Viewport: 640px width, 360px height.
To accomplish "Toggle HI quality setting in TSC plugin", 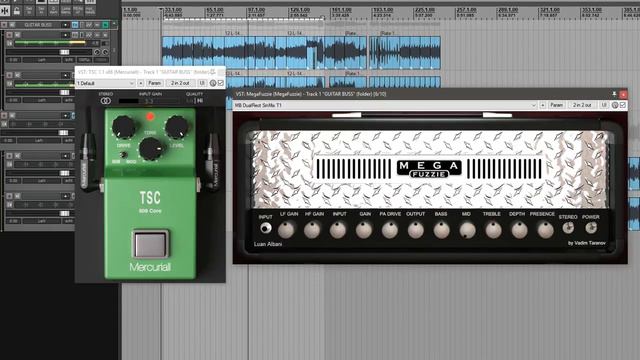I will 200,100.
